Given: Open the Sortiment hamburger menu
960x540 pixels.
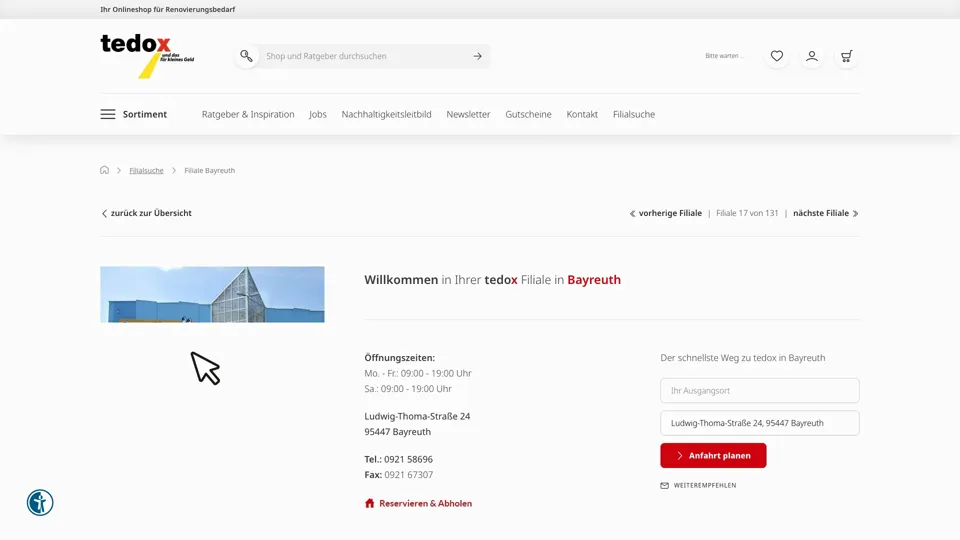Looking at the screenshot, I should tap(108, 114).
